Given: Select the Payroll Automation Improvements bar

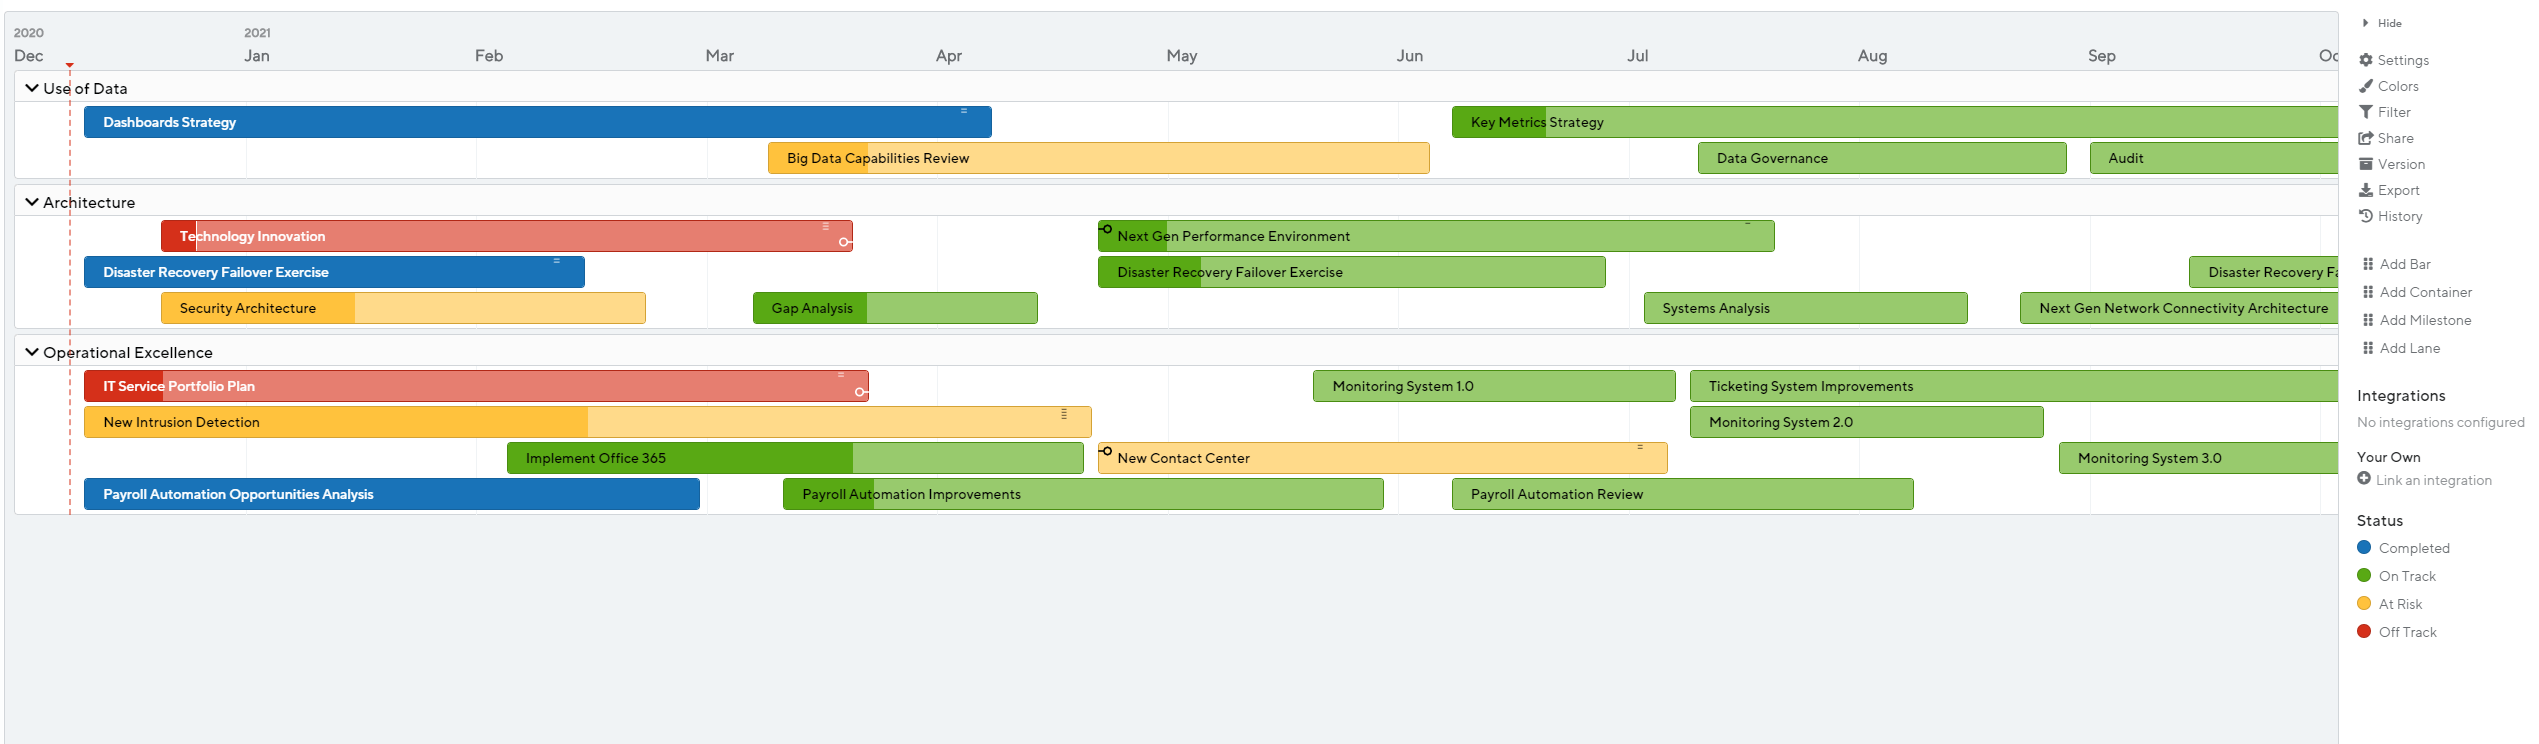Looking at the screenshot, I should click(1083, 494).
